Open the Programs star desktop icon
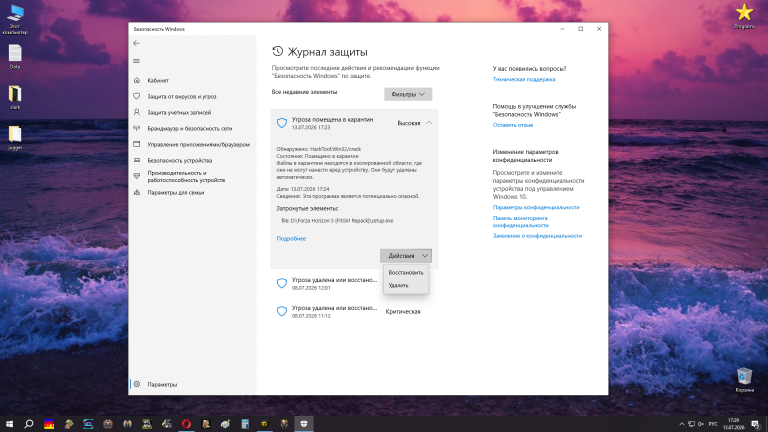The height and width of the screenshot is (432, 768). pos(744,16)
